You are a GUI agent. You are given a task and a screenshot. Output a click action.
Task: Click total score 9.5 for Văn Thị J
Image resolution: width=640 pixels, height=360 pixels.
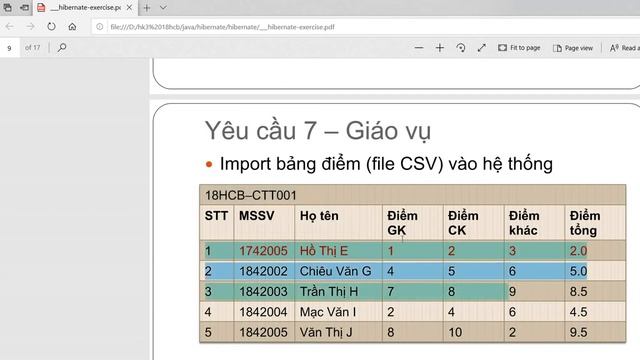coord(578,332)
